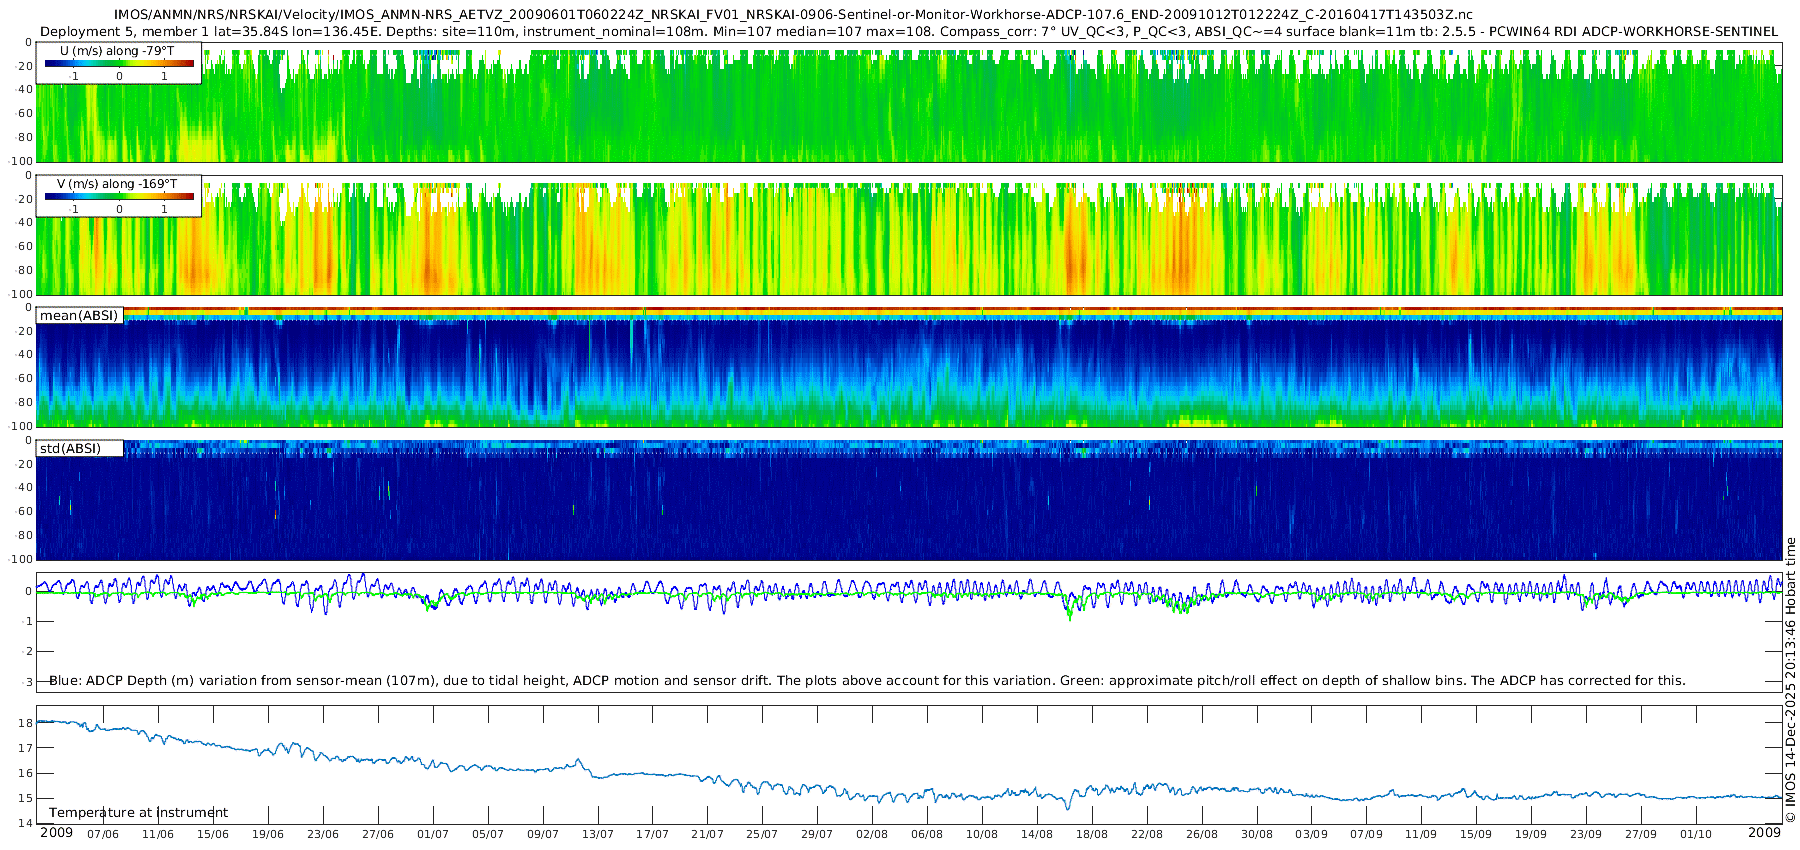Click the 2009 year label at bottom right
This screenshot has height=850, width=1800.
(1764, 833)
